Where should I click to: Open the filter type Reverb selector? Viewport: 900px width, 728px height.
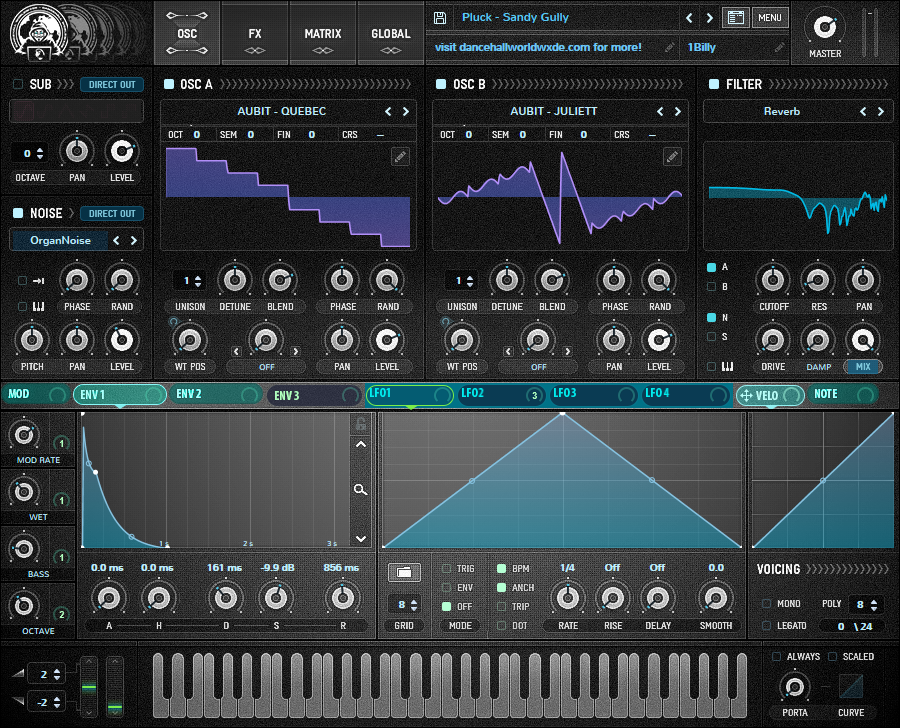pos(781,112)
